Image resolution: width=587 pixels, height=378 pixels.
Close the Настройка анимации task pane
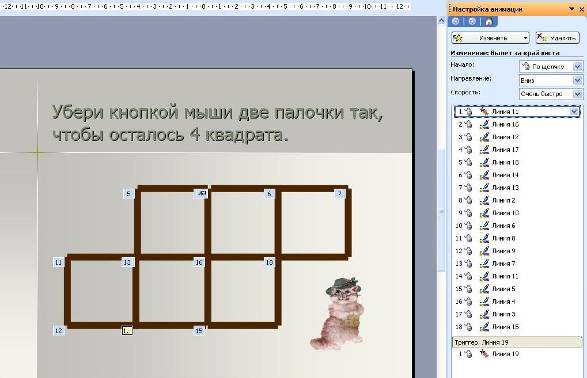tap(581, 9)
